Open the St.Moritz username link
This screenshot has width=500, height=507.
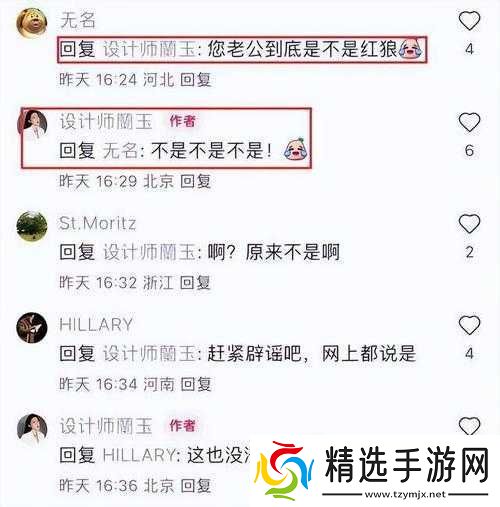pos(97,223)
